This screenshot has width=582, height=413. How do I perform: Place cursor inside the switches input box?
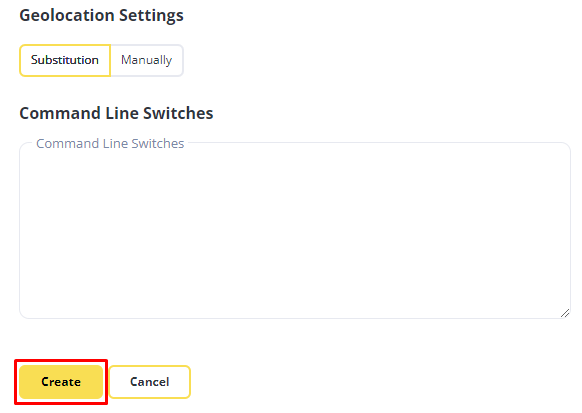point(295,230)
